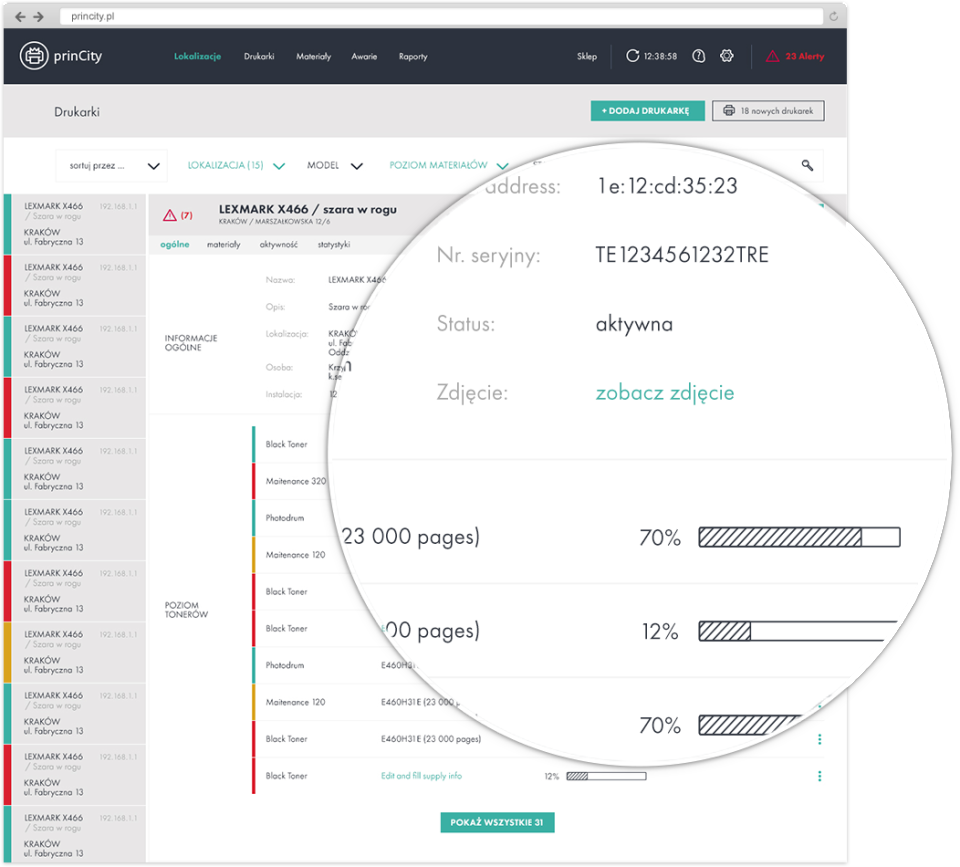This screenshot has width=960, height=867.
Task: Click status value aktywna
Action: click(634, 324)
